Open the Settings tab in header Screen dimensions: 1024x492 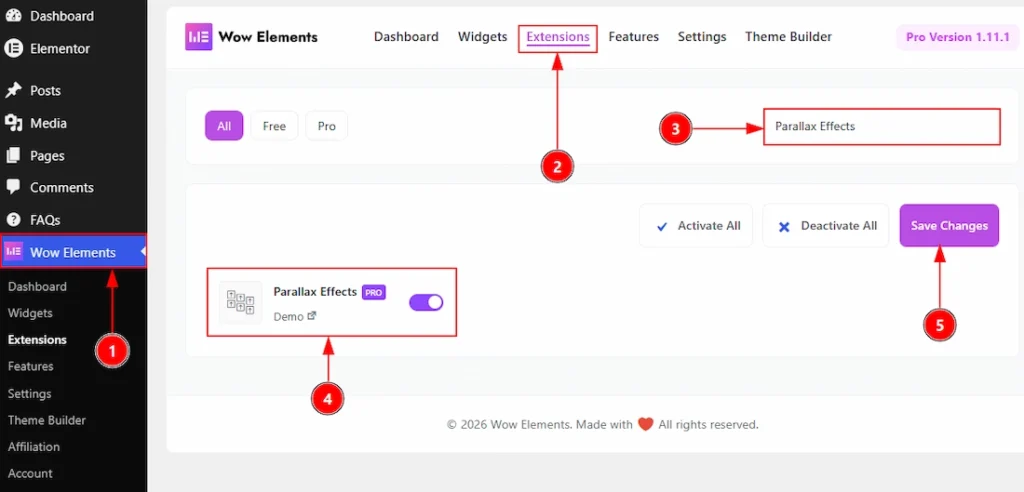[x=702, y=37]
